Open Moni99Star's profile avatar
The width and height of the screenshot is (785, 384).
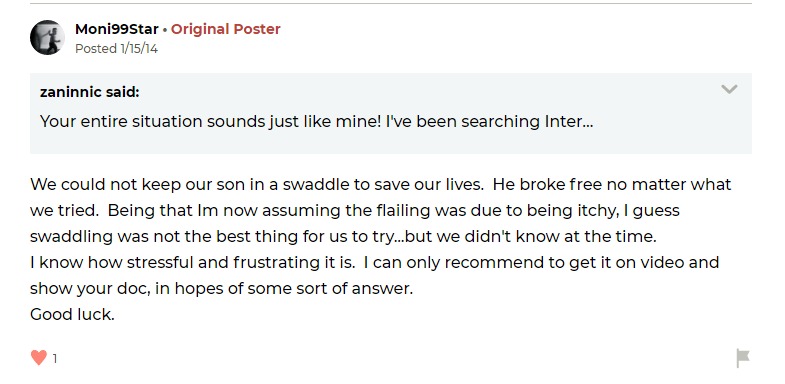coord(48,38)
